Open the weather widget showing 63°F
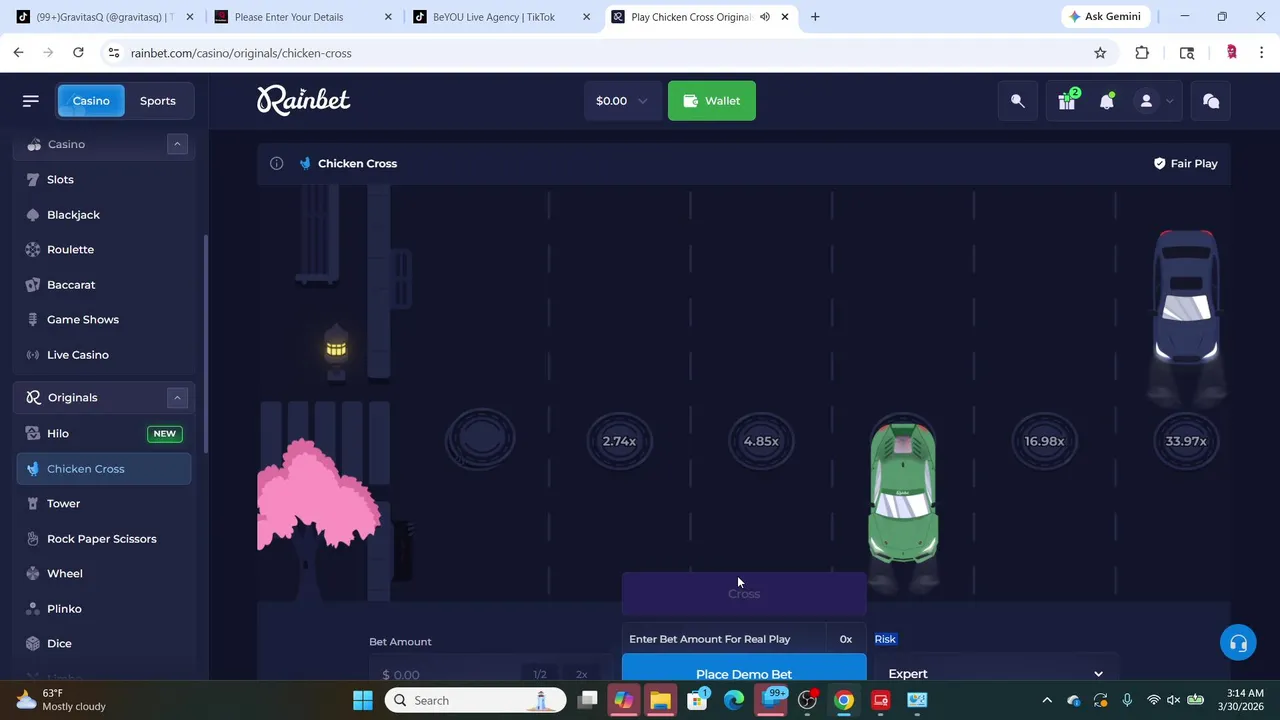This screenshot has width=1280, height=720. (62, 700)
